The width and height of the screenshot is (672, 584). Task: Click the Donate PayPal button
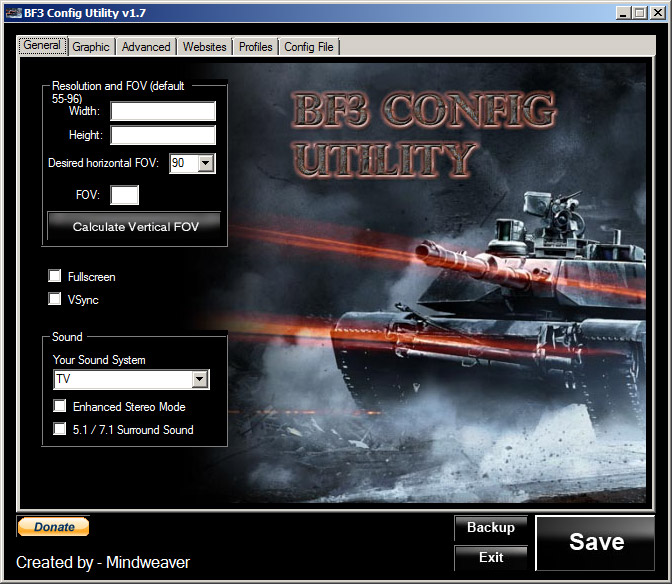coord(54,527)
